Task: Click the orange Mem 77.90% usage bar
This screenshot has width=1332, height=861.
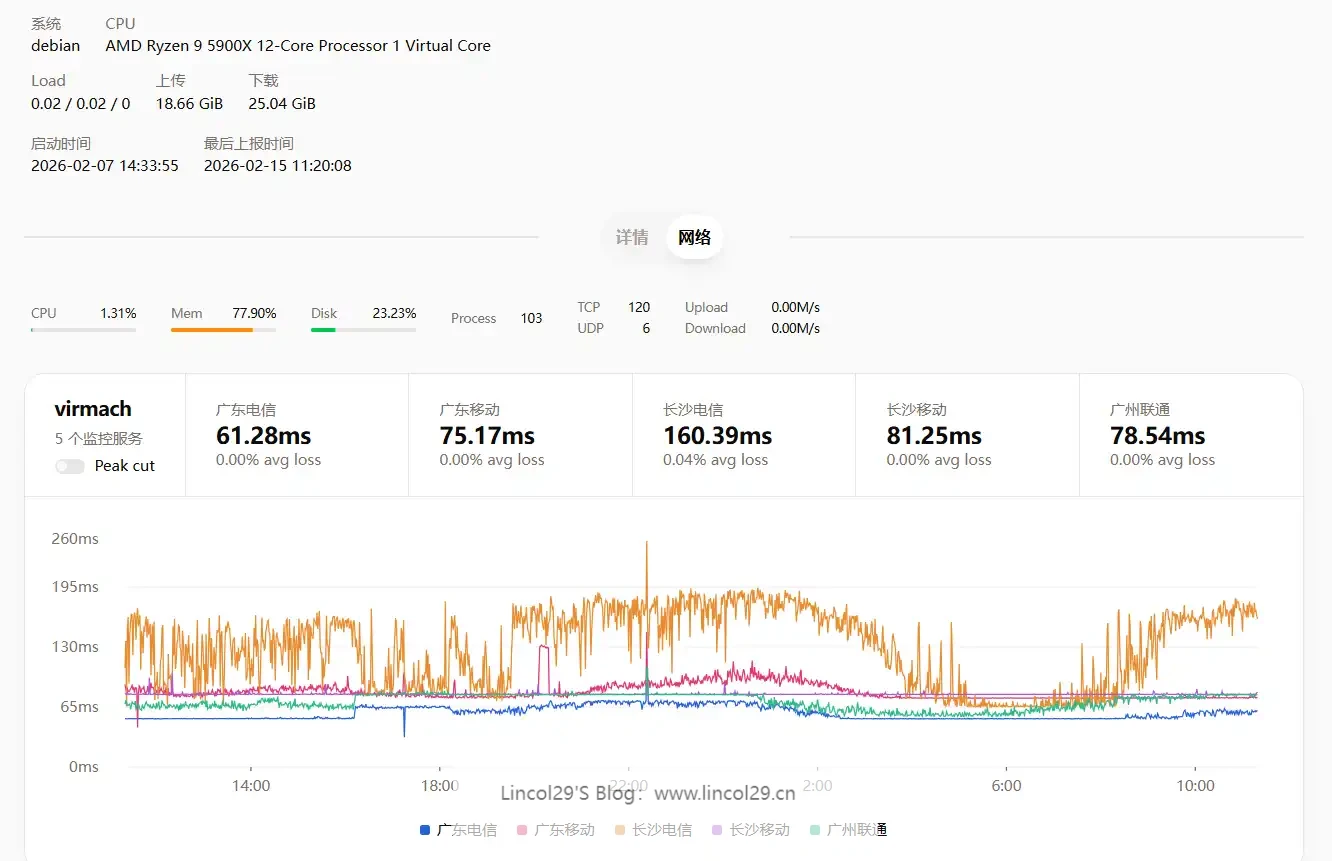Action: pos(223,329)
